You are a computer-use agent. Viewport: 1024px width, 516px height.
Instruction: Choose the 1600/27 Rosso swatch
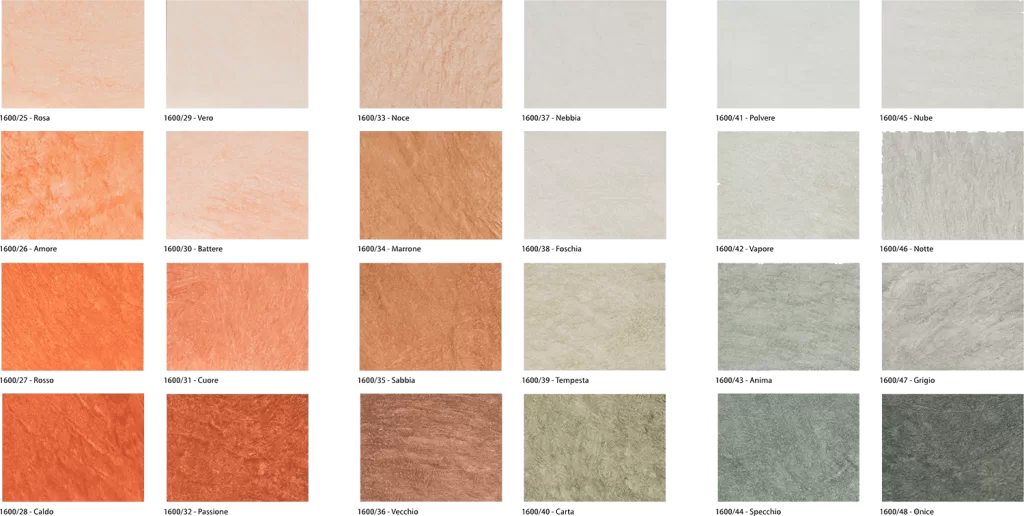coord(72,316)
